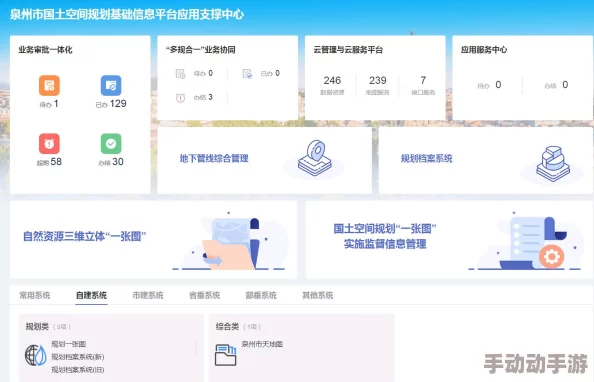Image resolution: width=594 pixels, height=382 pixels.
Task: Click the 239 地图服务 count
Action: click(378, 85)
